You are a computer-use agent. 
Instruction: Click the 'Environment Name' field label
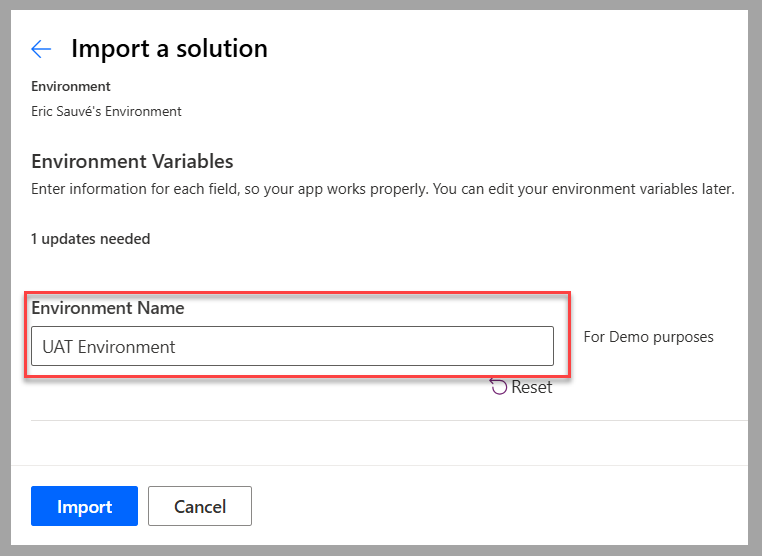(108, 308)
